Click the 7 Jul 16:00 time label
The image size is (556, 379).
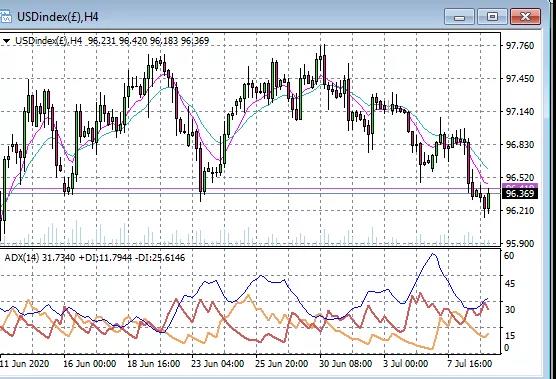point(469,364)
